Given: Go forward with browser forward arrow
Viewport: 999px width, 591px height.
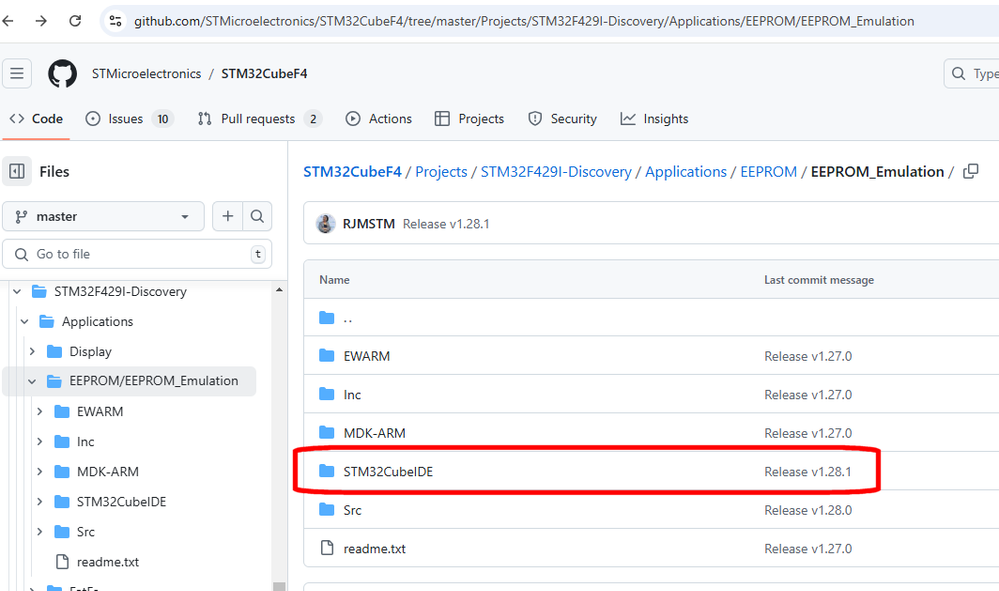Looking at the screenshot, I should tap(41, 21).
